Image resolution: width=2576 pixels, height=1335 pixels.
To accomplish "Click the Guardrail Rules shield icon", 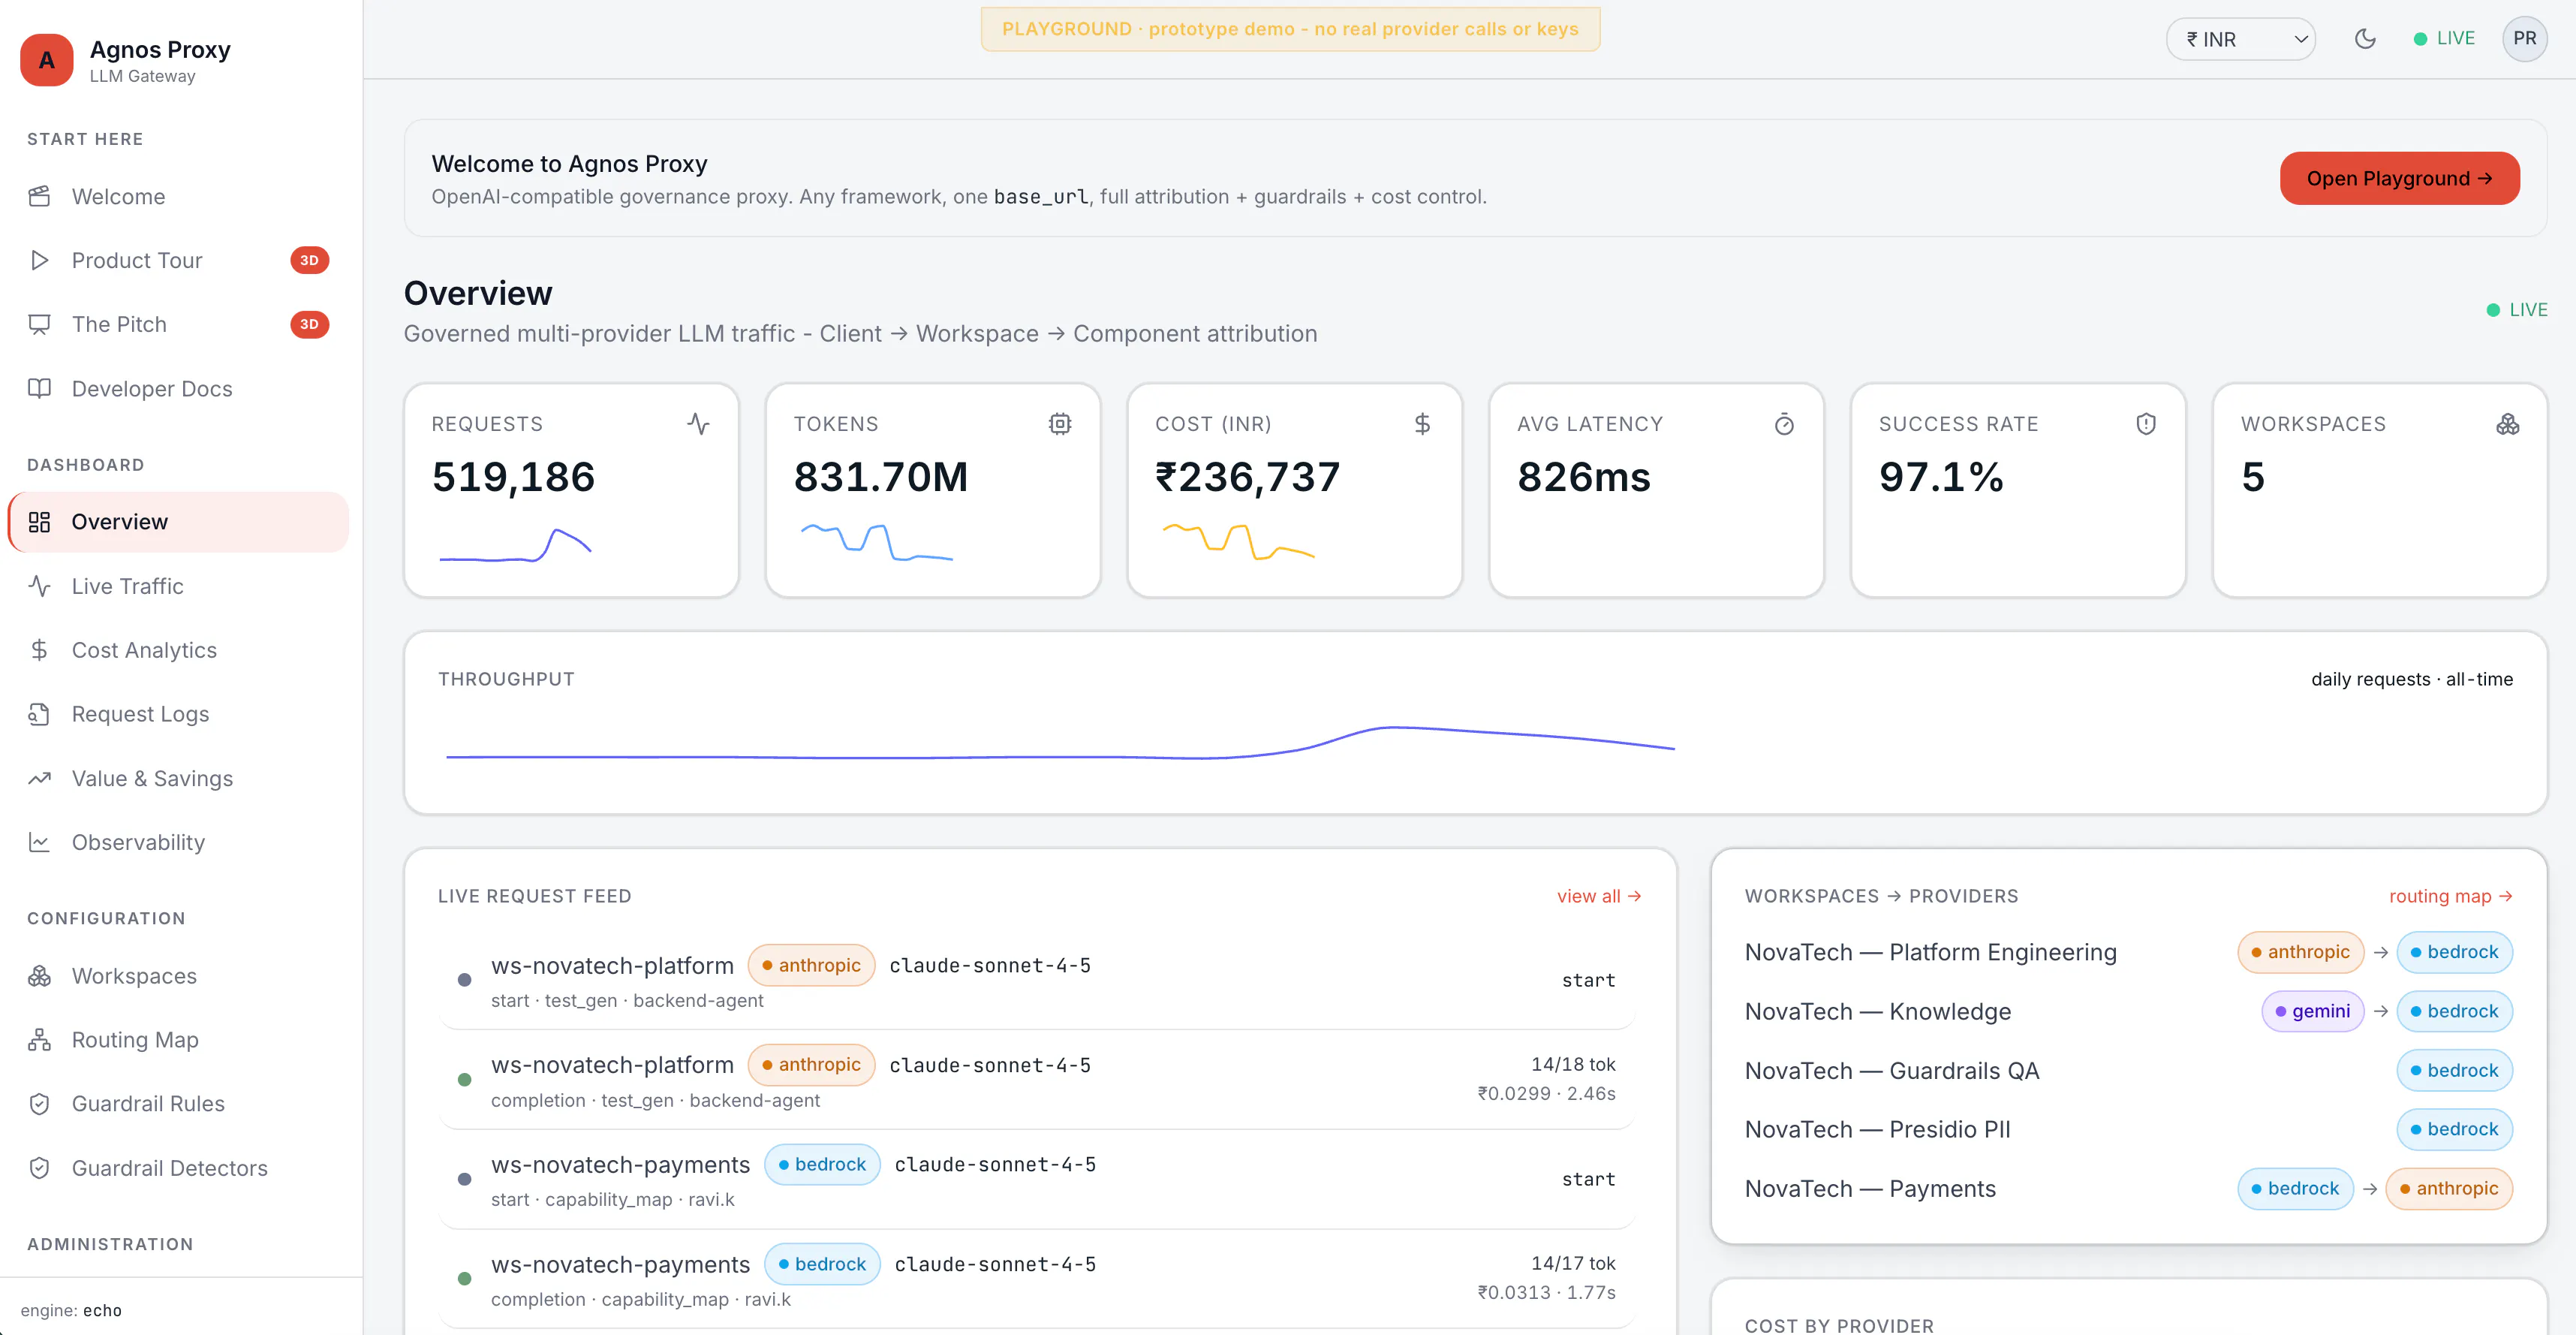I will click(x=39, y=1104).
